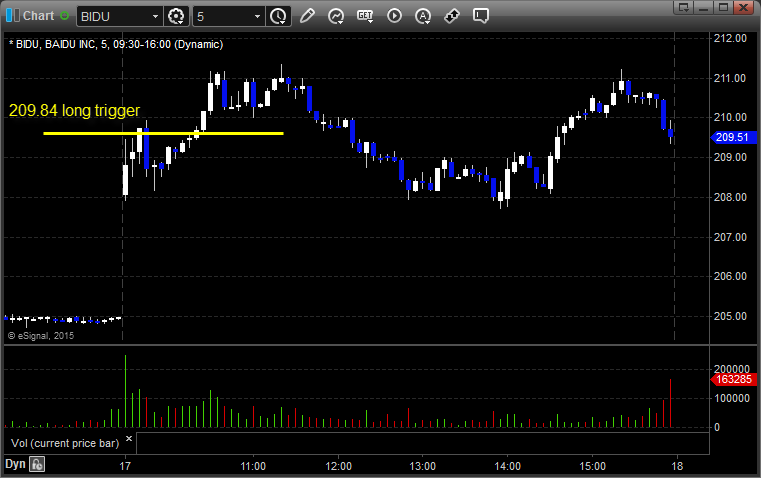Open the circled A alerts menu
Screen dimensions: 761x478
click(x=423, y=16)
